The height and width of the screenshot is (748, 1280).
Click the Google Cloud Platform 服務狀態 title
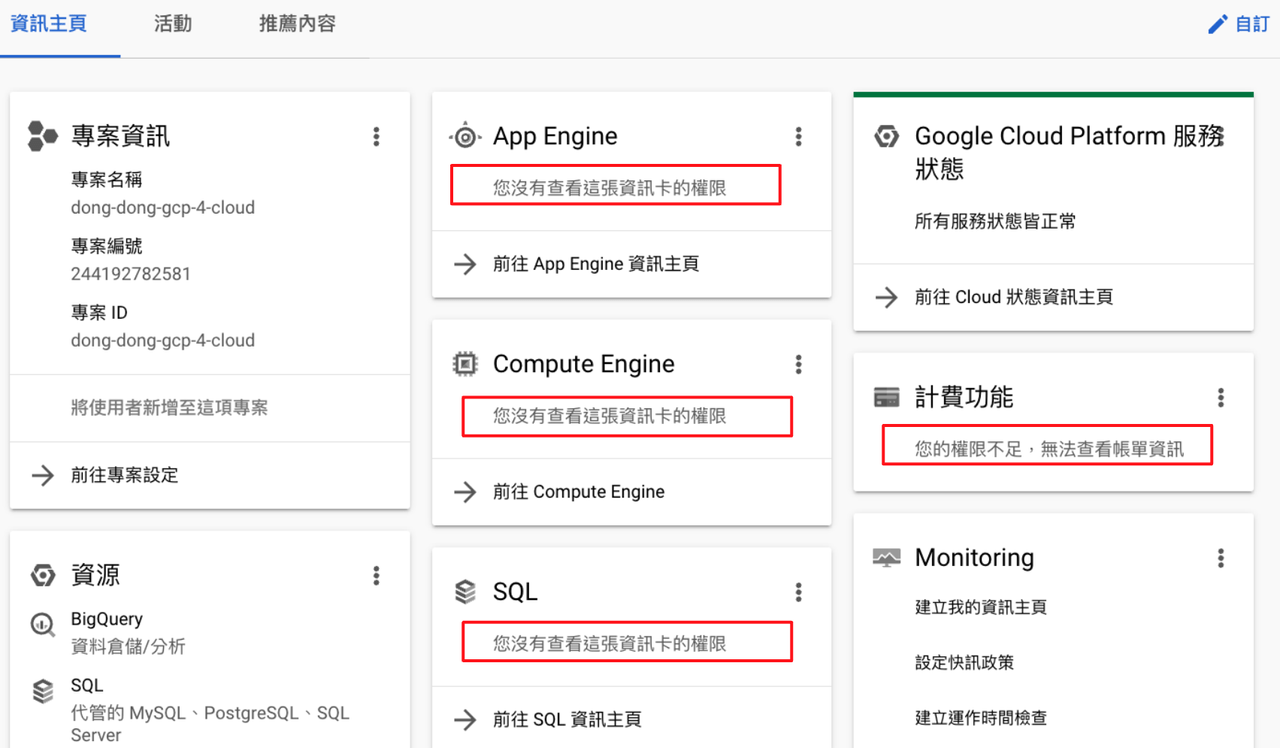pyautogui.click(x=1070, y=152)
